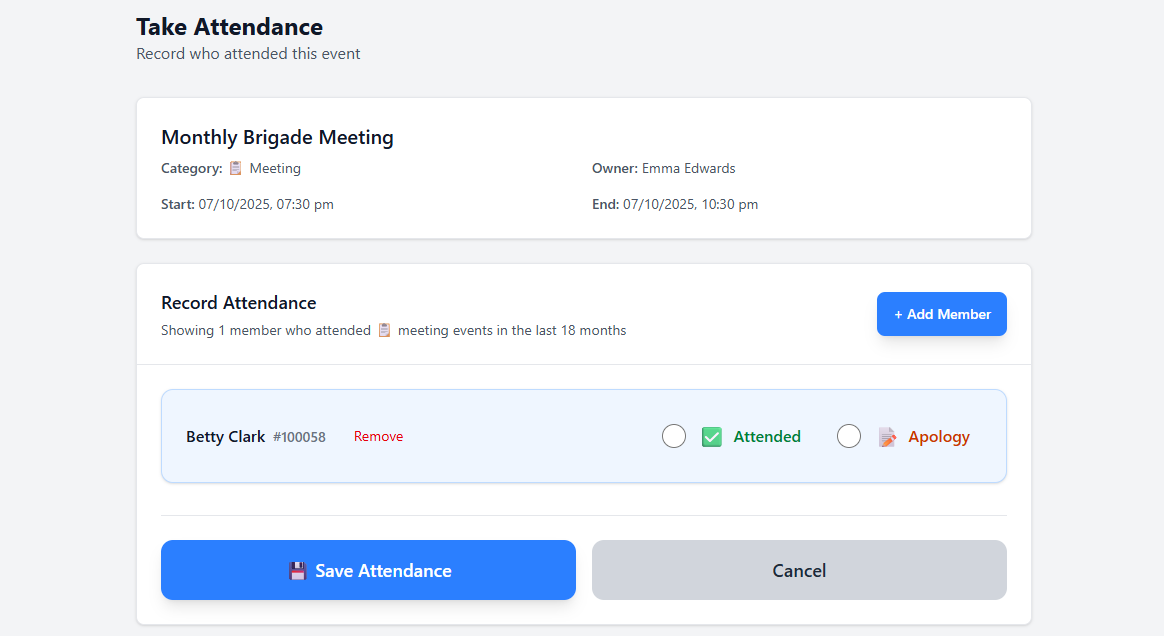Click the "+ Add Member" button
The height and width of the screenshot is (636, 1164).
(x=941, y=314)
